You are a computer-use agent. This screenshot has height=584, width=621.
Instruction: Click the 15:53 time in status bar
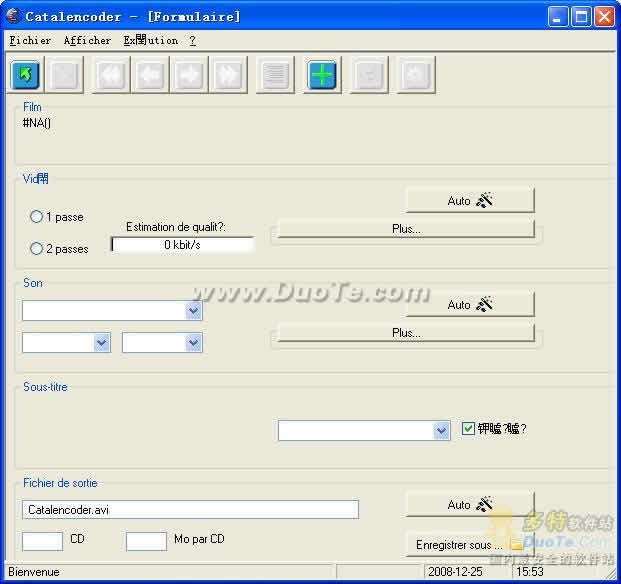(x=530, y=572)
